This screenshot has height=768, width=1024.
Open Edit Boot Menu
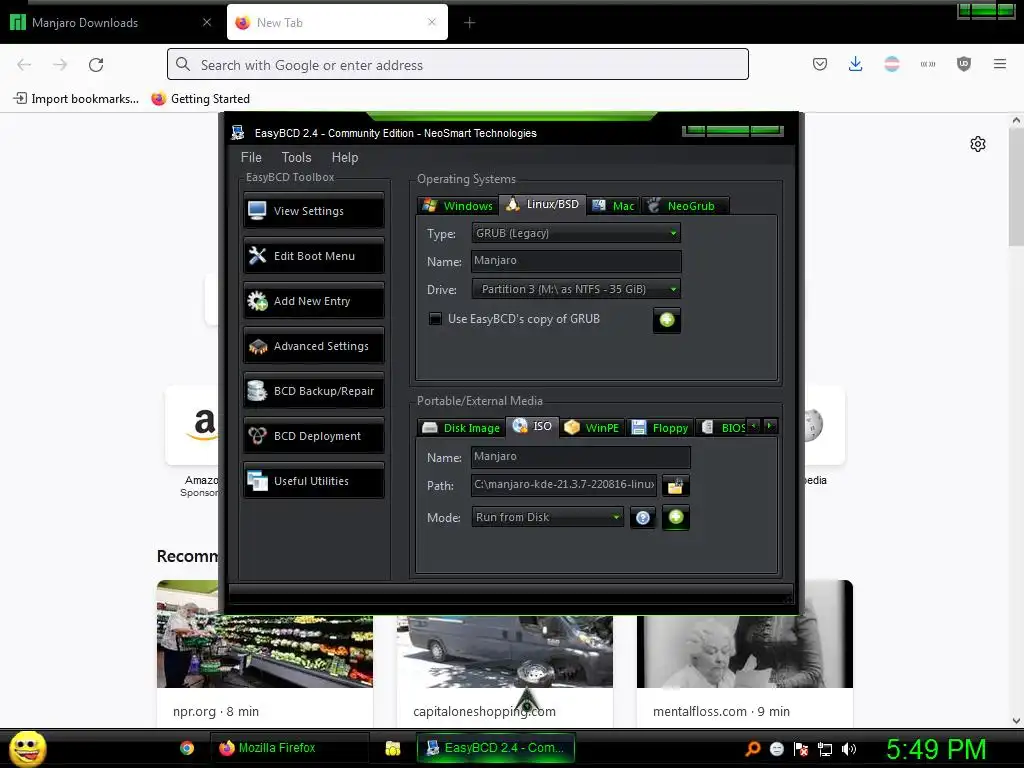(313, 256)
